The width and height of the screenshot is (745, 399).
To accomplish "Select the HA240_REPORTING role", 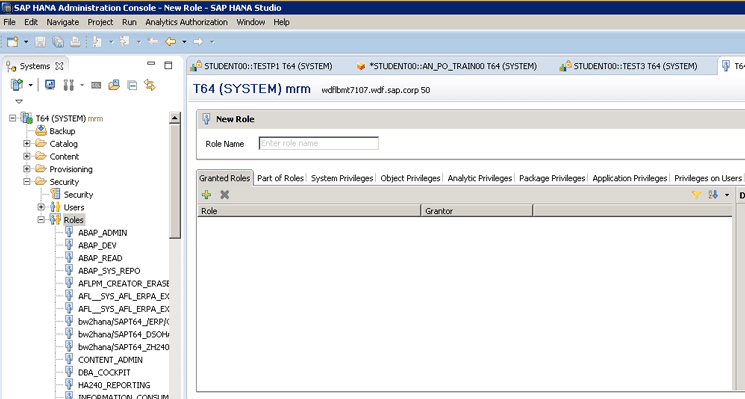I will click(114, 385).
